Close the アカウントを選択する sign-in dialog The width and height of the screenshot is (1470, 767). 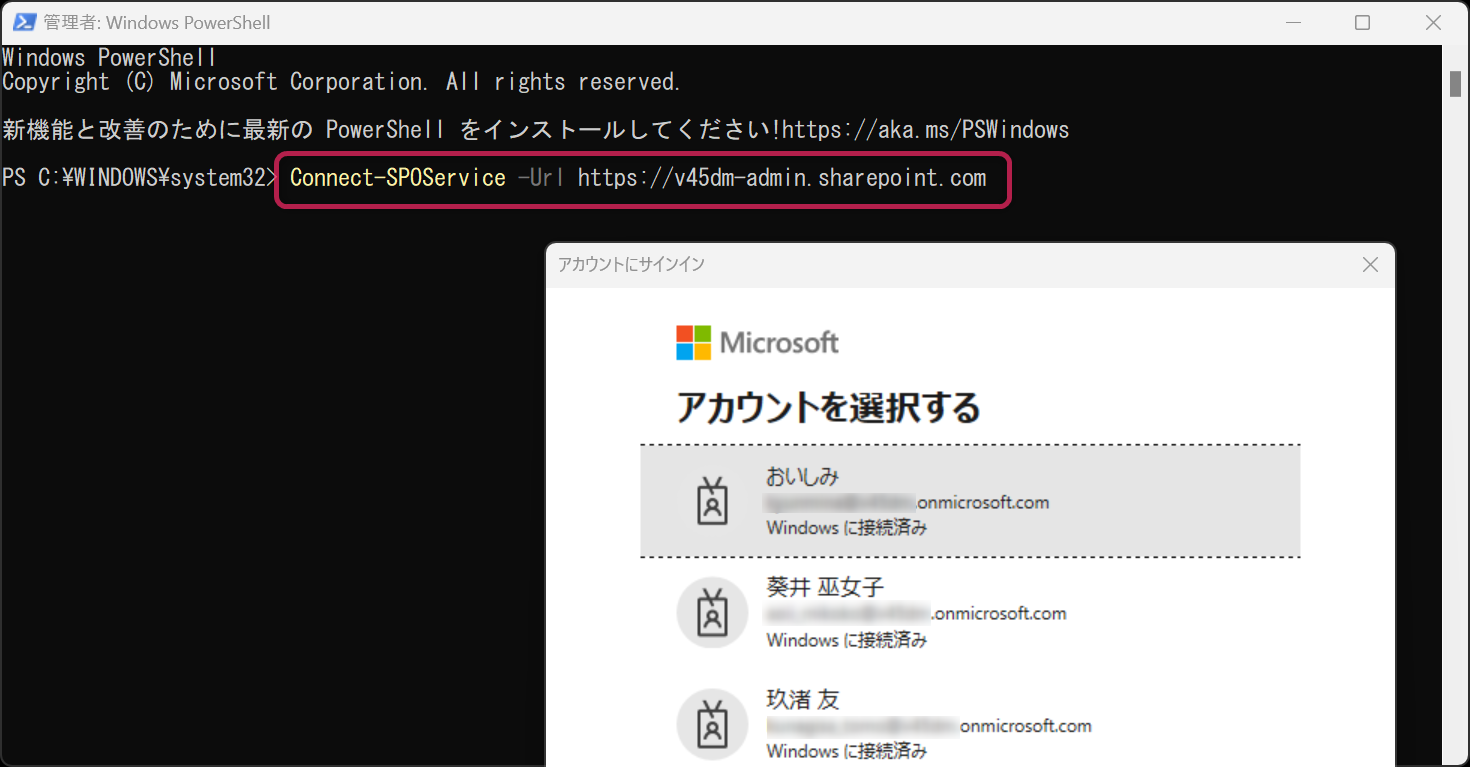1369,264
